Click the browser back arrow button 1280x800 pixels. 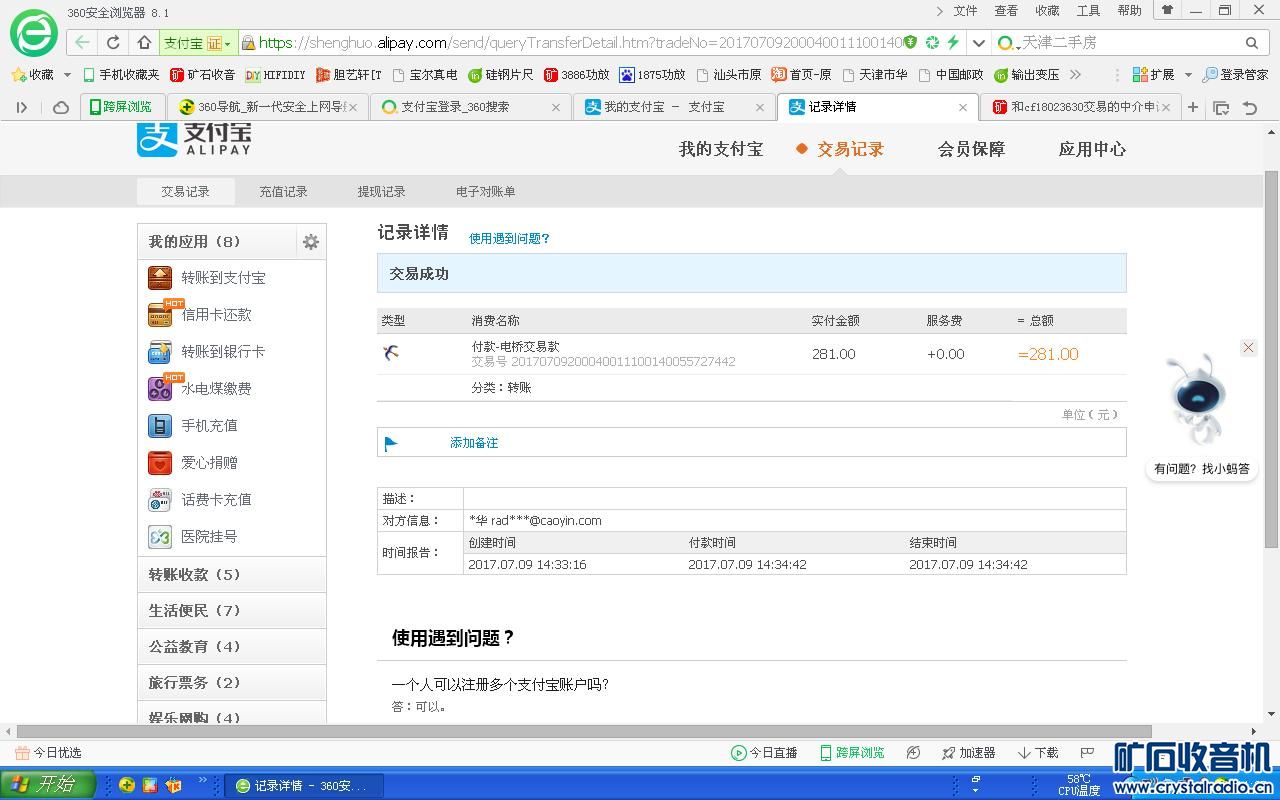click(83, 43)
